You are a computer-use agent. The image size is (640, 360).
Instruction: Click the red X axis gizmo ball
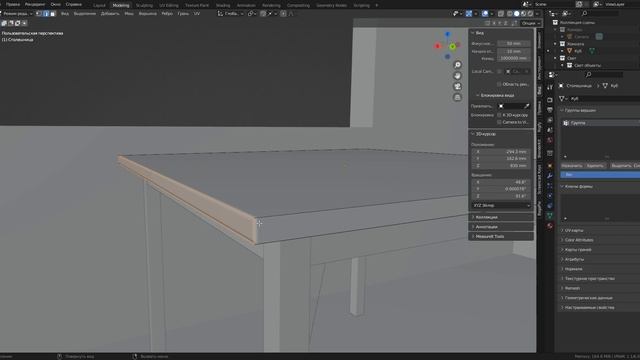click(438, 46)
